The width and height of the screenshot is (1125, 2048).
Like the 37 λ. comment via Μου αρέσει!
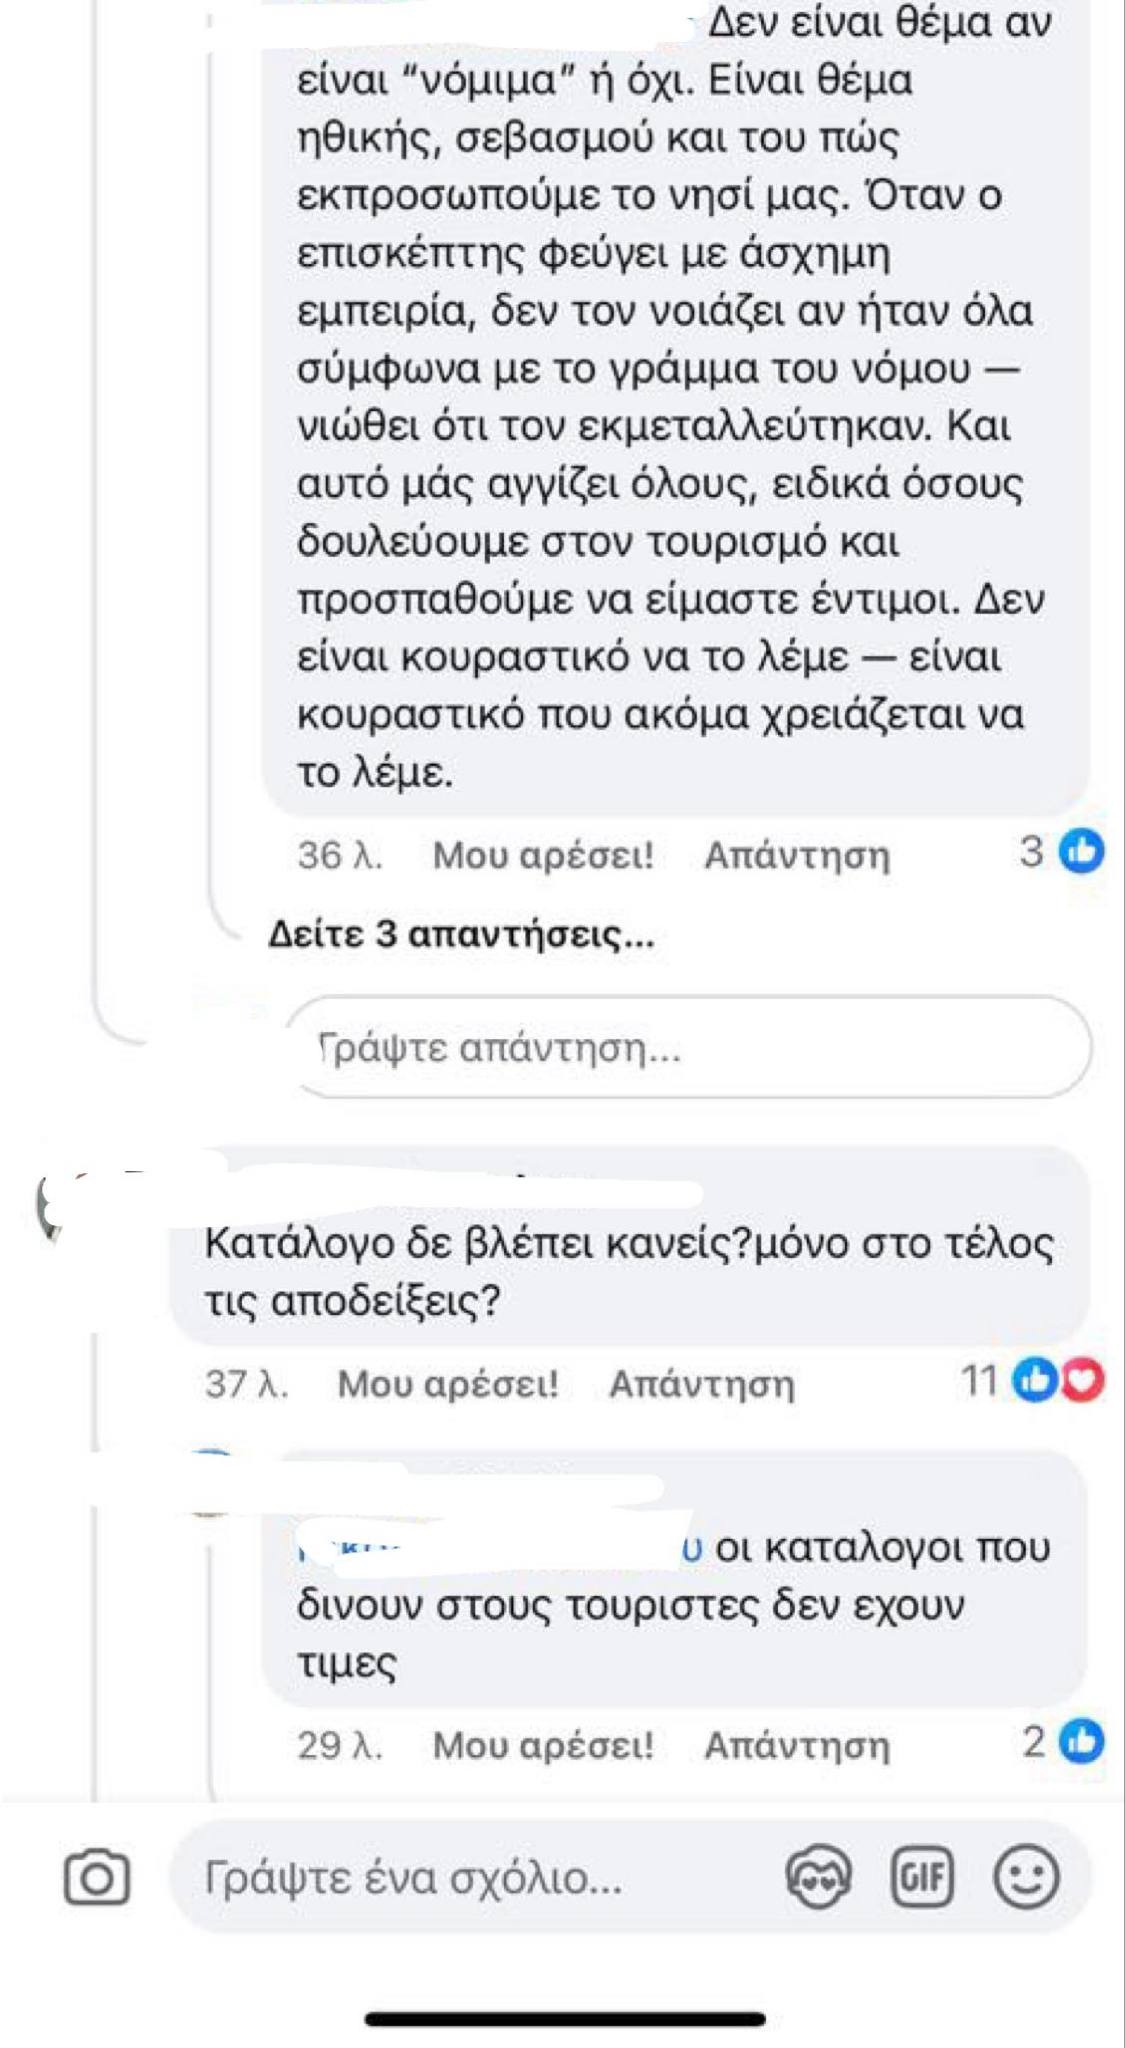(447, 1384)
